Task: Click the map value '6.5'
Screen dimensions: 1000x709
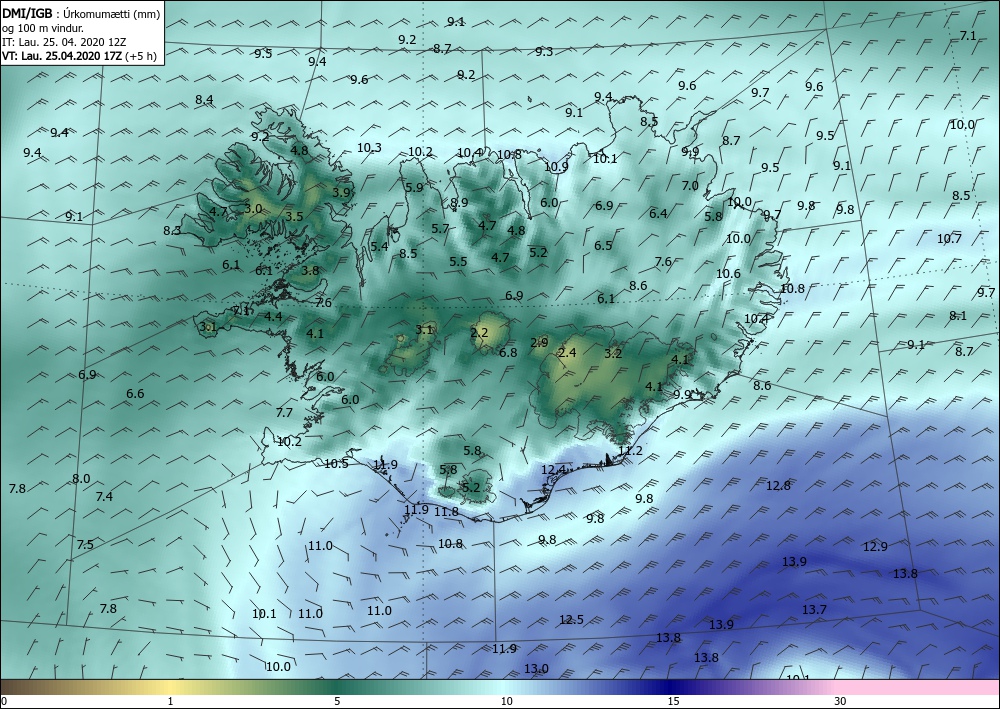Action: click(x=603, y=245)
